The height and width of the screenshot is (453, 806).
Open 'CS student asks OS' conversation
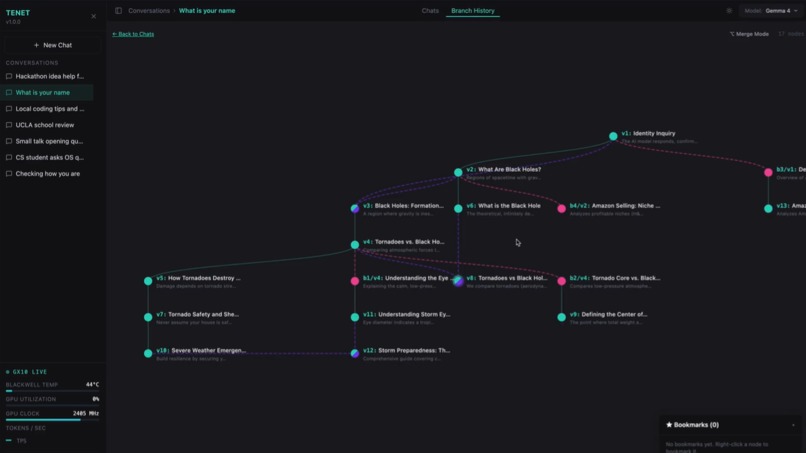[x=46, y=157]
